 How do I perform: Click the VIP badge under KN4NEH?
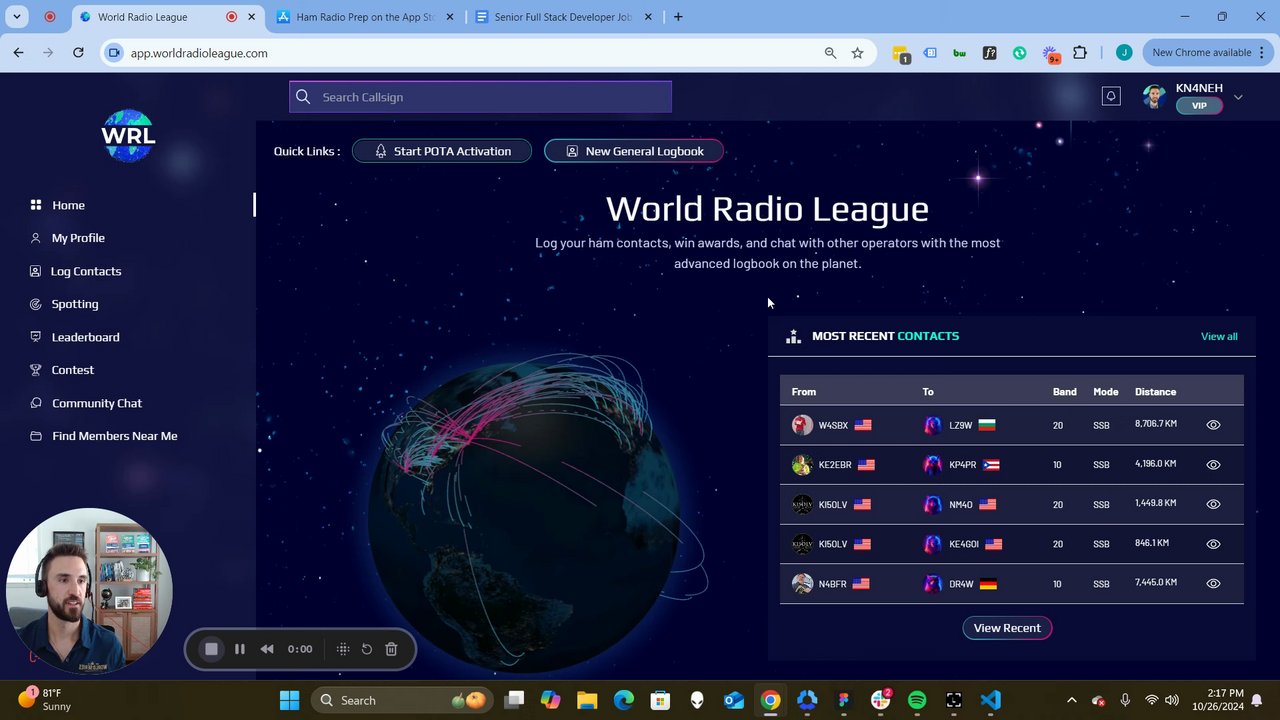(1199, 106)
